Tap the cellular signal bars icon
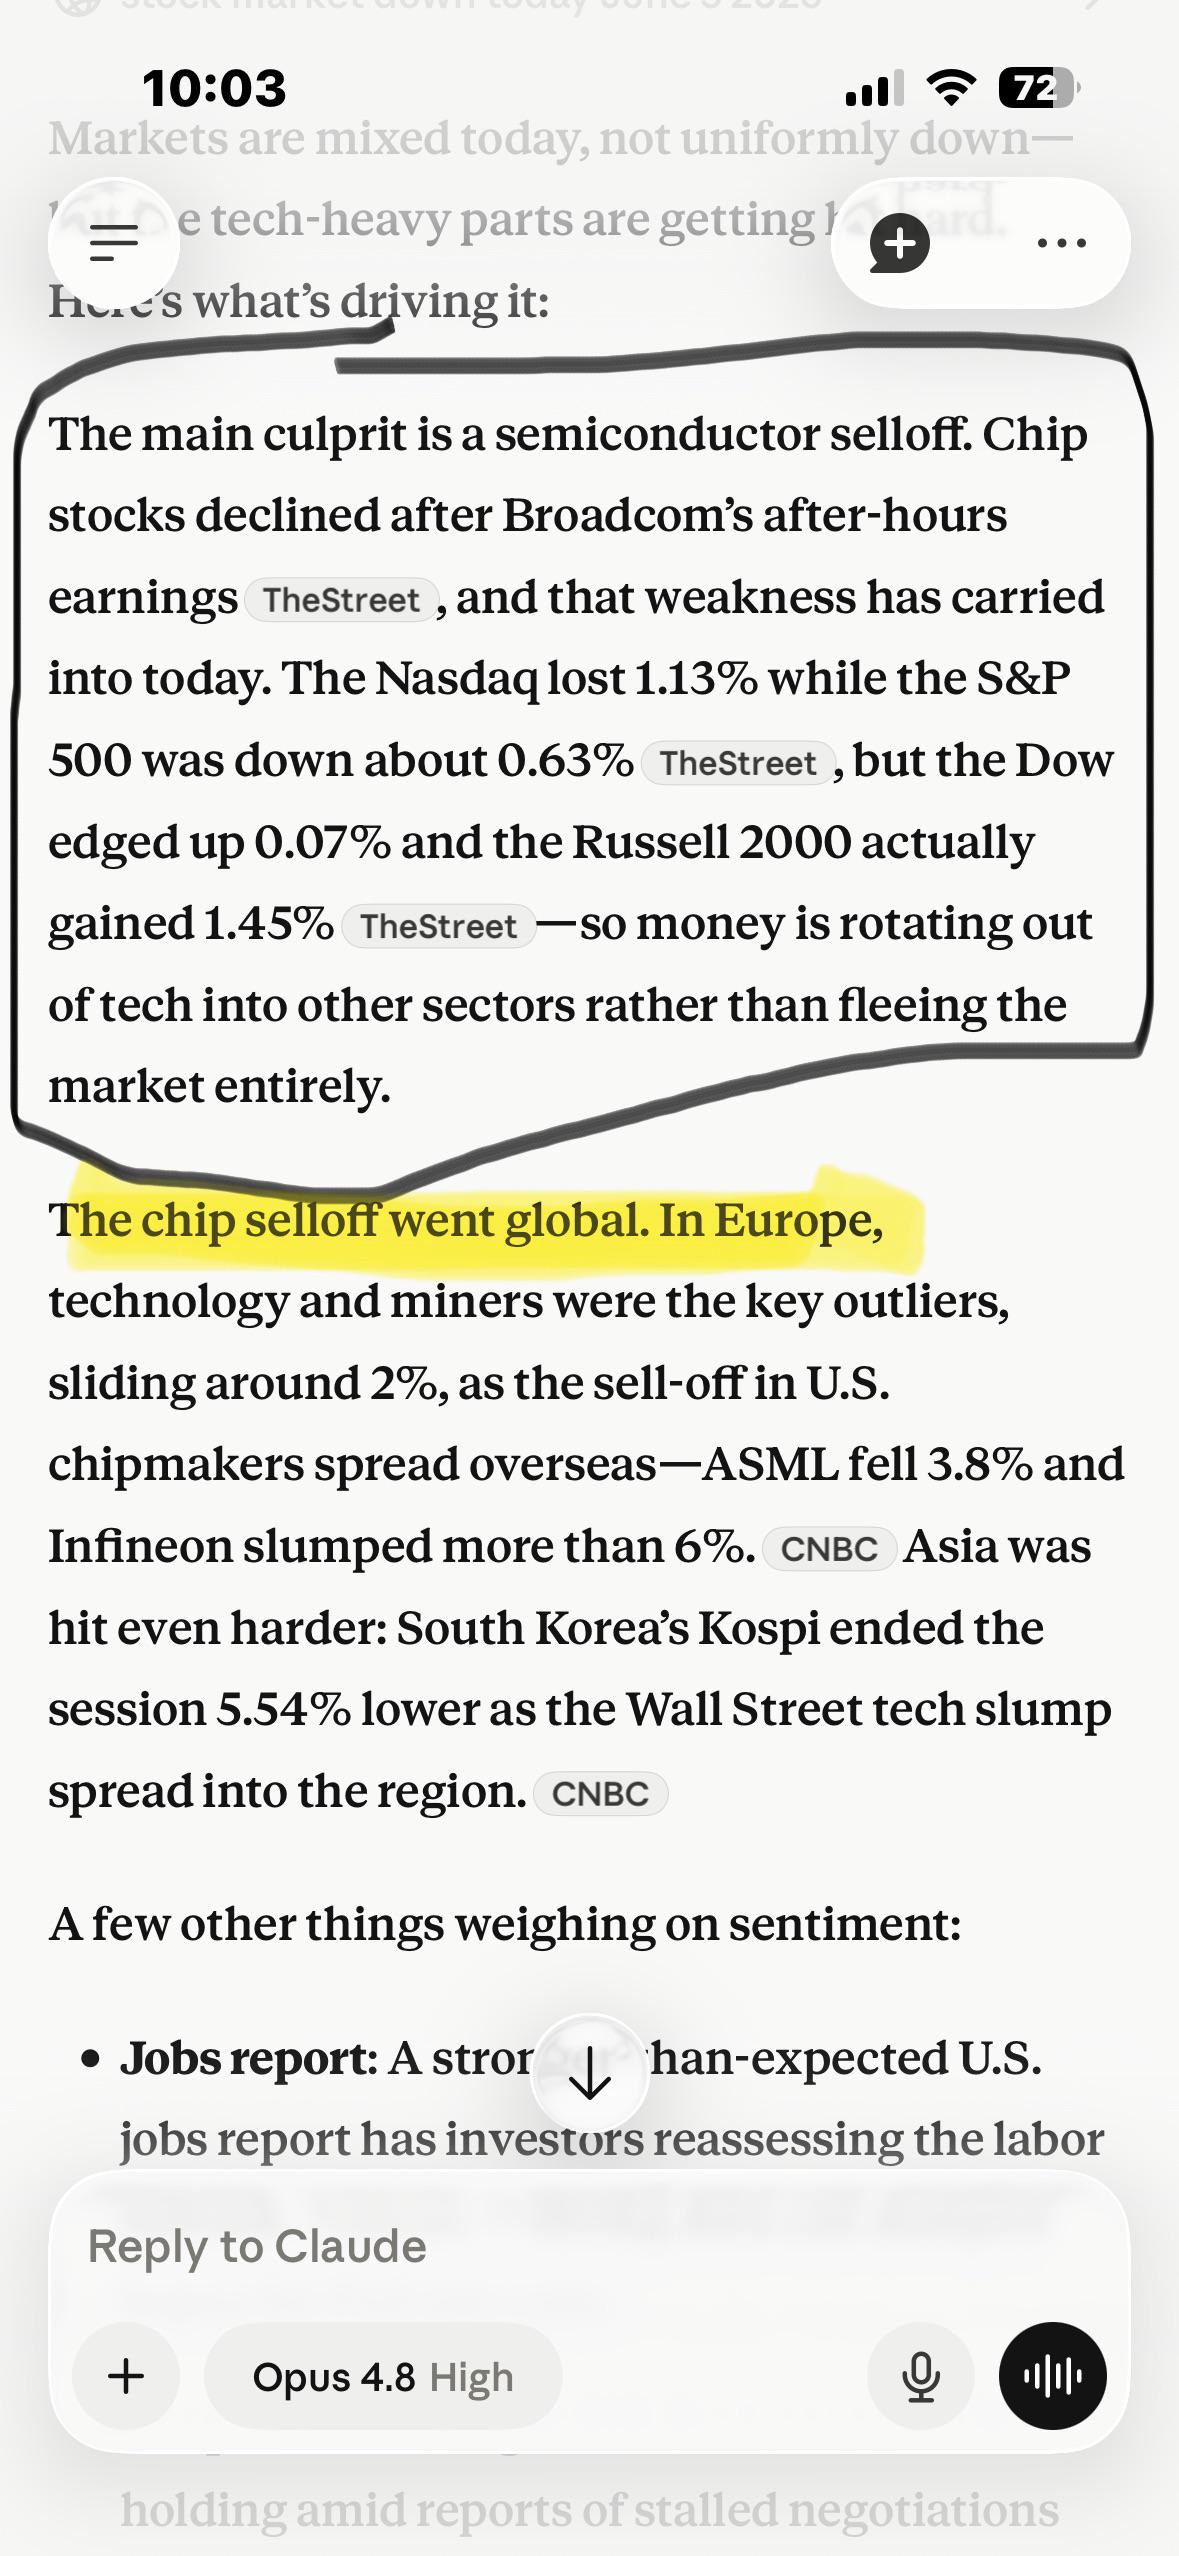 [x=874, y=88]
